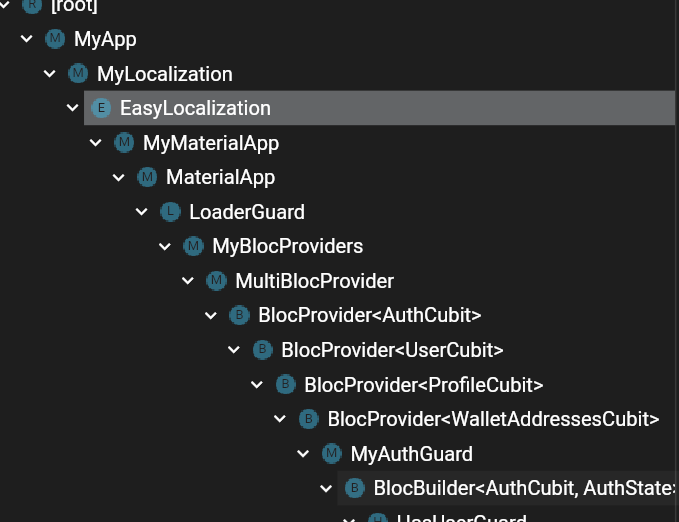The image size is (679, 522).
Task: Click the B icon beside BlocProvider<AuthCubit>
Action: 239,315
